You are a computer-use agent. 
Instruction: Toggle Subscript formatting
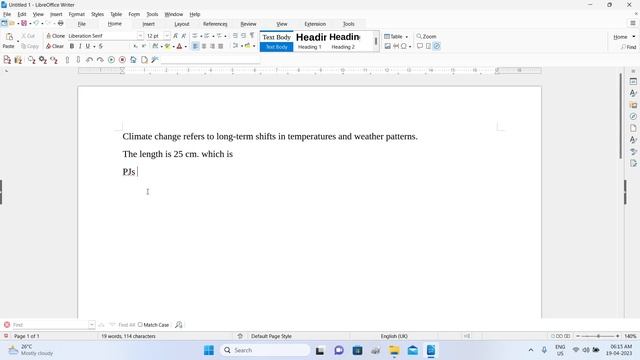coord(135,47)
